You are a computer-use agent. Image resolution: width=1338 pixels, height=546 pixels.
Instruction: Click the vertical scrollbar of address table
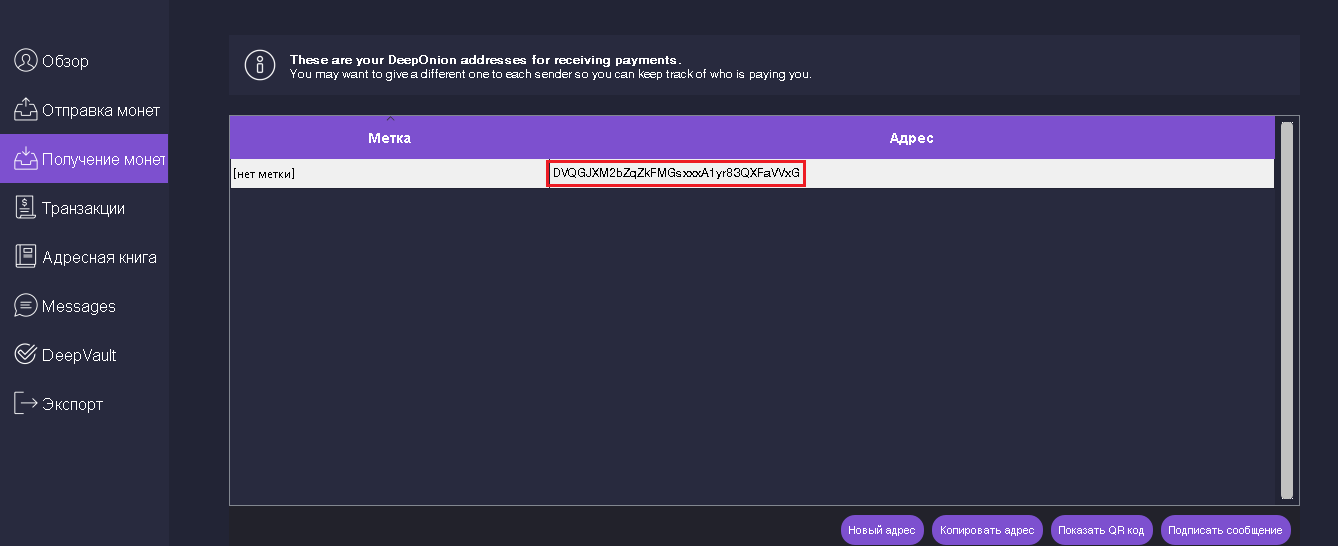(1286, 310)
